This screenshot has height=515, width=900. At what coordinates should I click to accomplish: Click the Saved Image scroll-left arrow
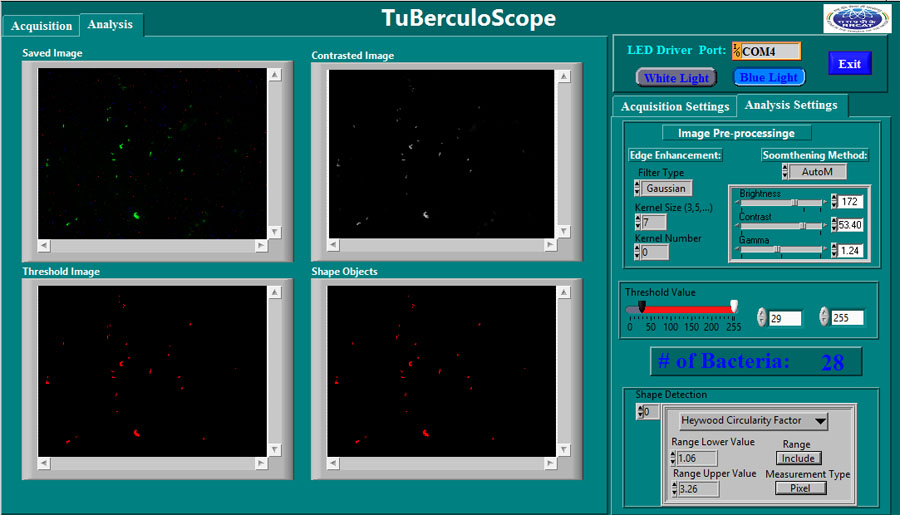point(44,245)
